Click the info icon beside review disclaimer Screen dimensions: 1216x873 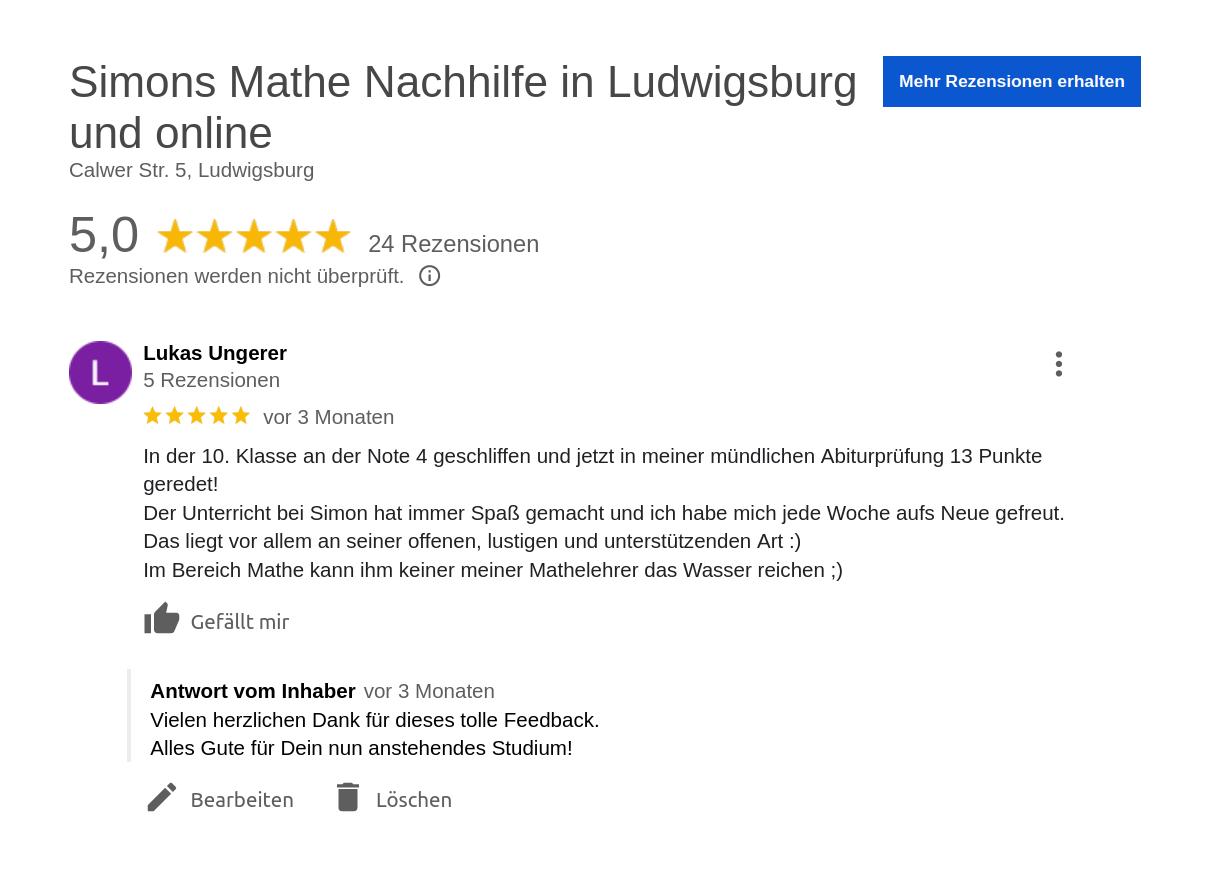tap(429, 276)
